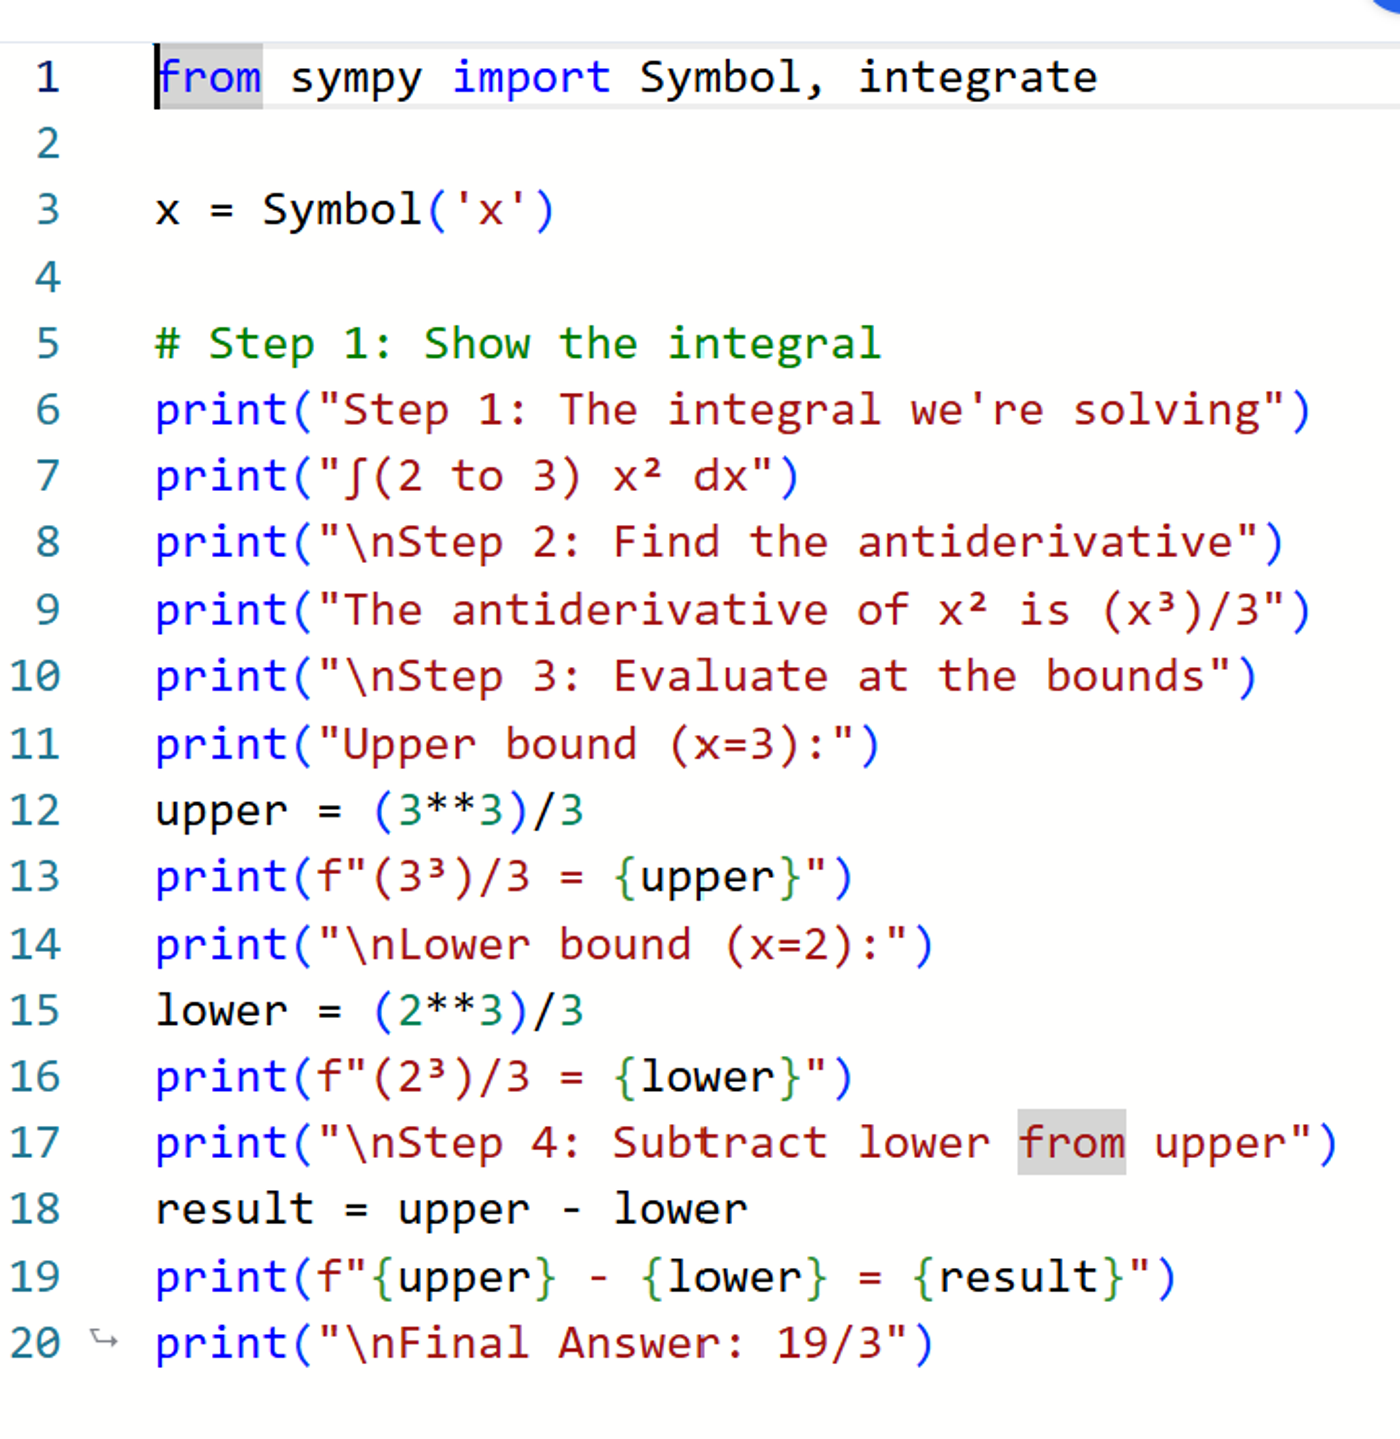Image resolution: width=1400 pixels, height=1439 pixels.
Task: Click the expression 'lower = (2**3)/3'
Action: click(370, 1010)
